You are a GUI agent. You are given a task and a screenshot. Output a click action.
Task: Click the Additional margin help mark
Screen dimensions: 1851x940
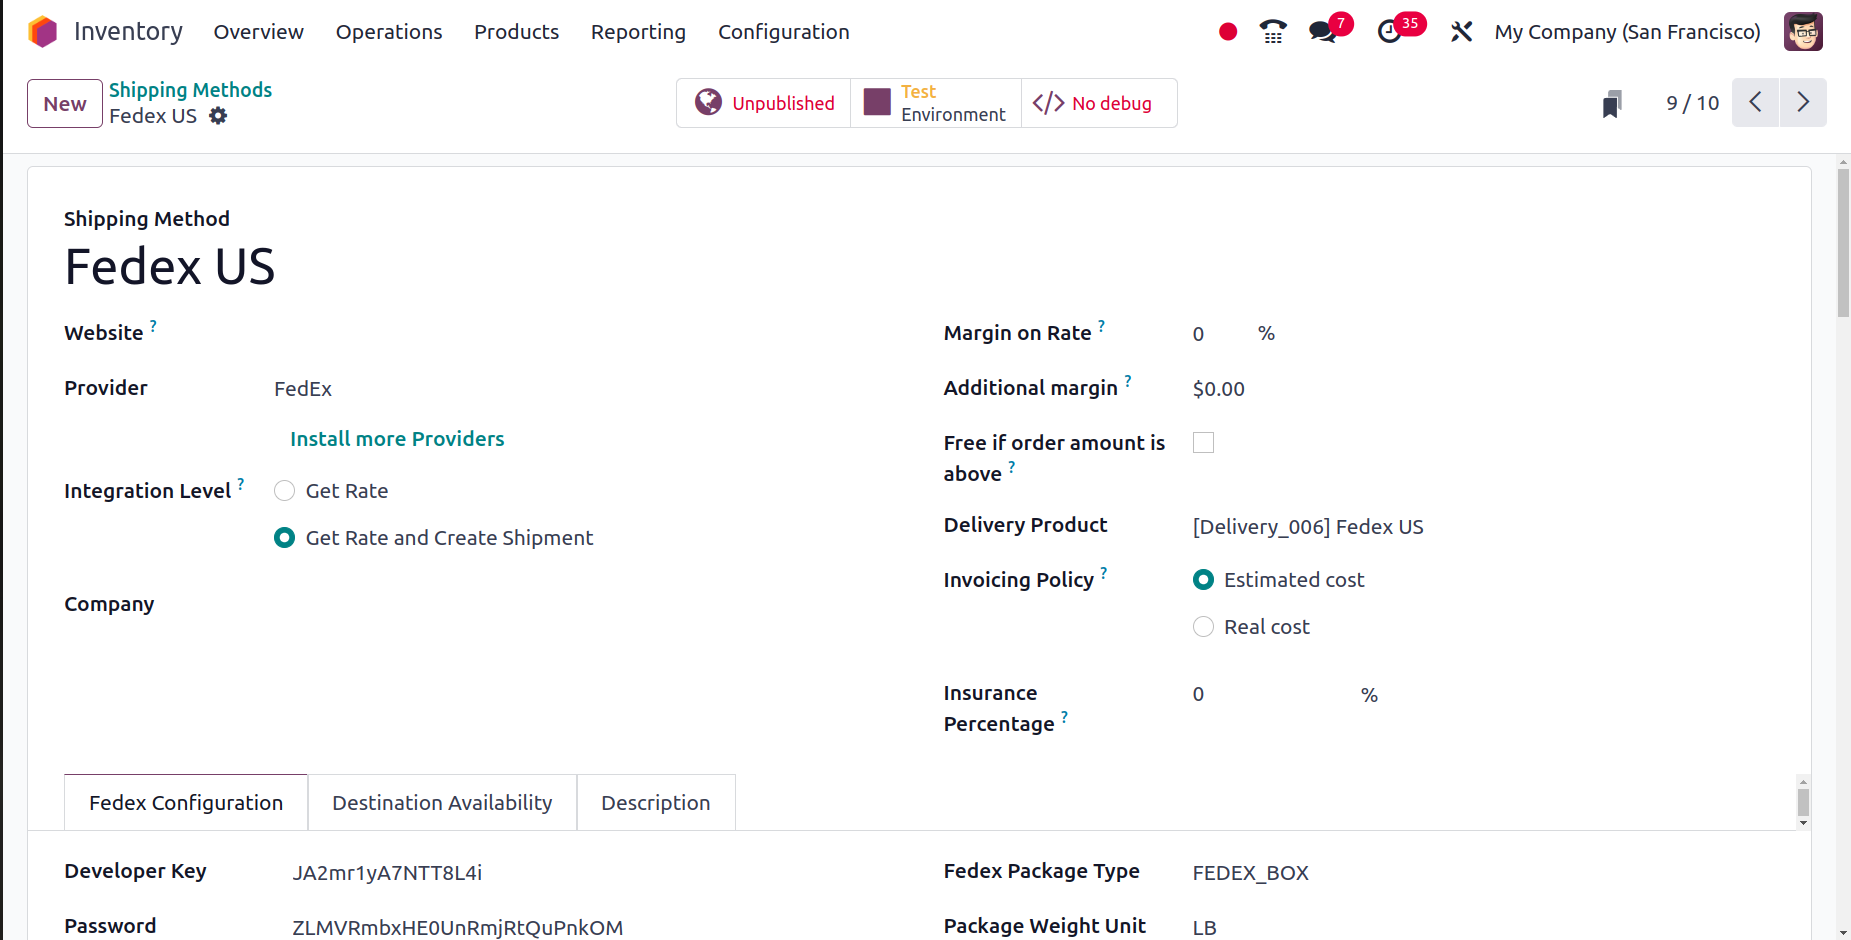click(x=1128, y=381)
